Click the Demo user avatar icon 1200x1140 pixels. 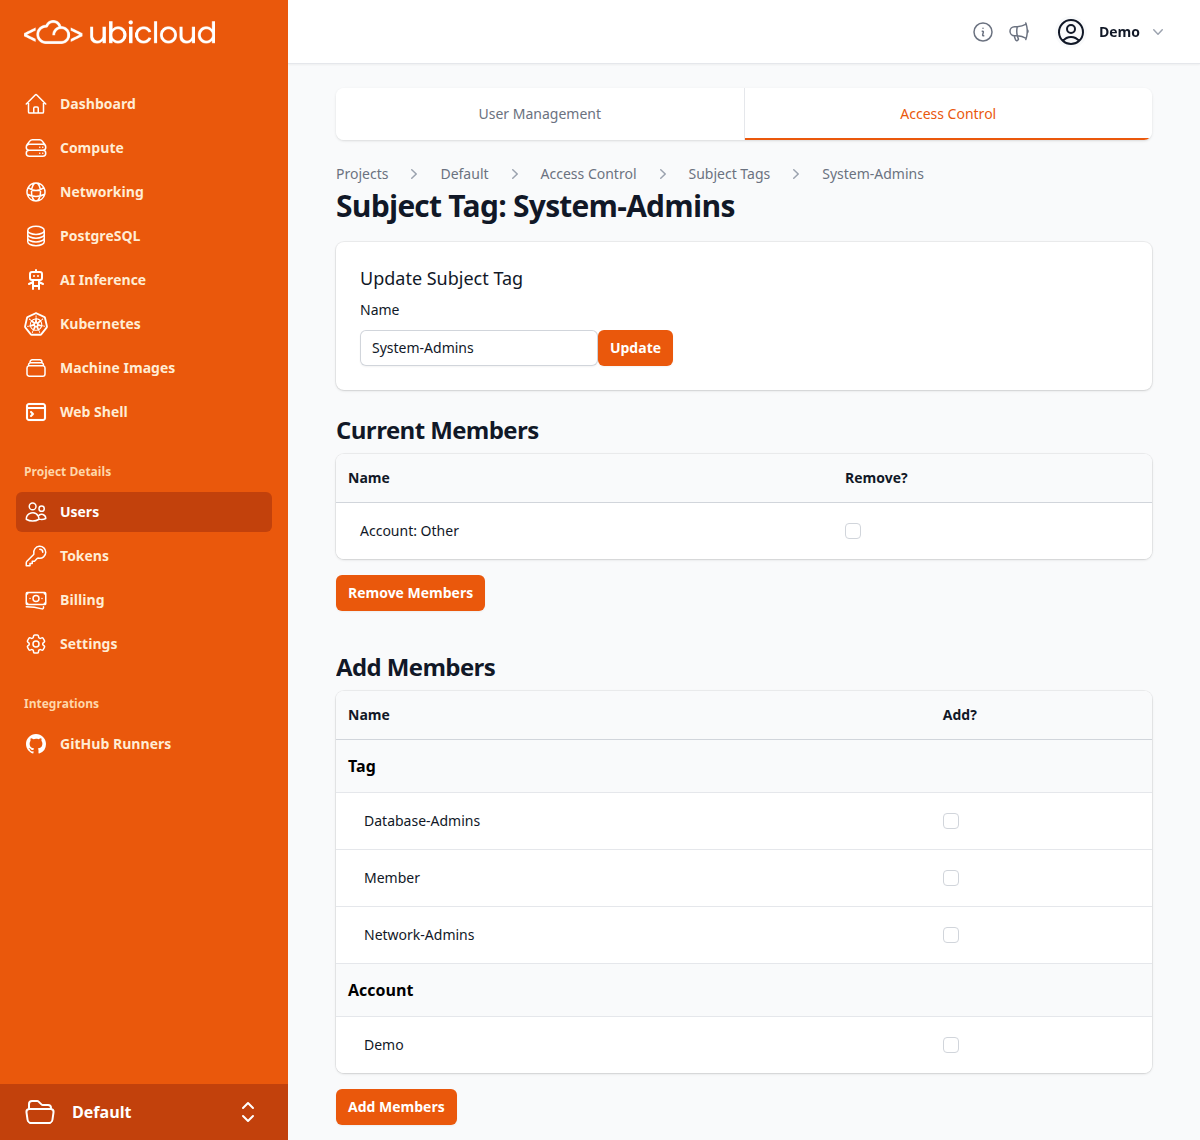[1071, 32]
